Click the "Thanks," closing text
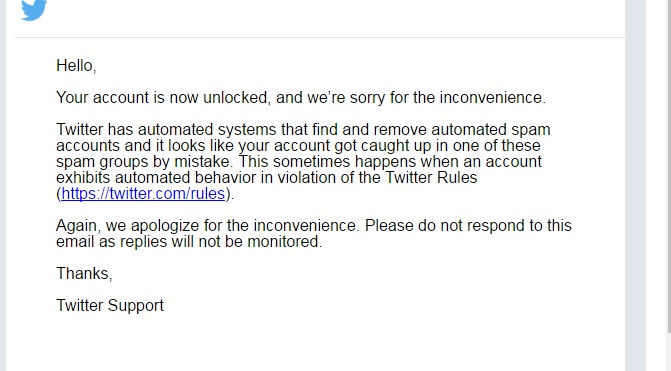Viewport: 671px width, 371px height. (x=84, y=273)
